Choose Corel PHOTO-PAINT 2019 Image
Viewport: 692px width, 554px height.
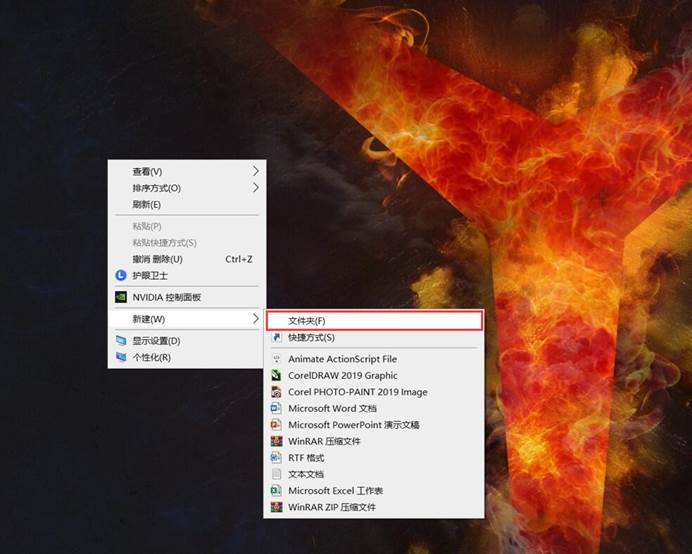[357, 392]
